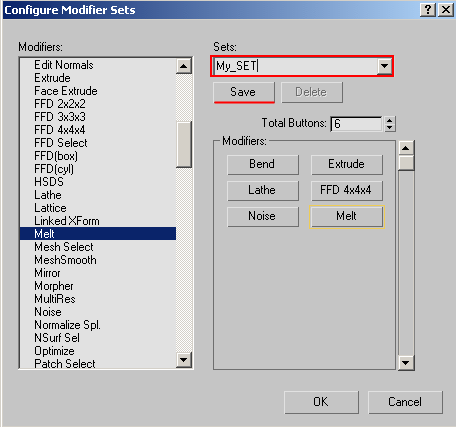Click the title bar help question mark
The image size is (456, 427).
coord(428,10)
